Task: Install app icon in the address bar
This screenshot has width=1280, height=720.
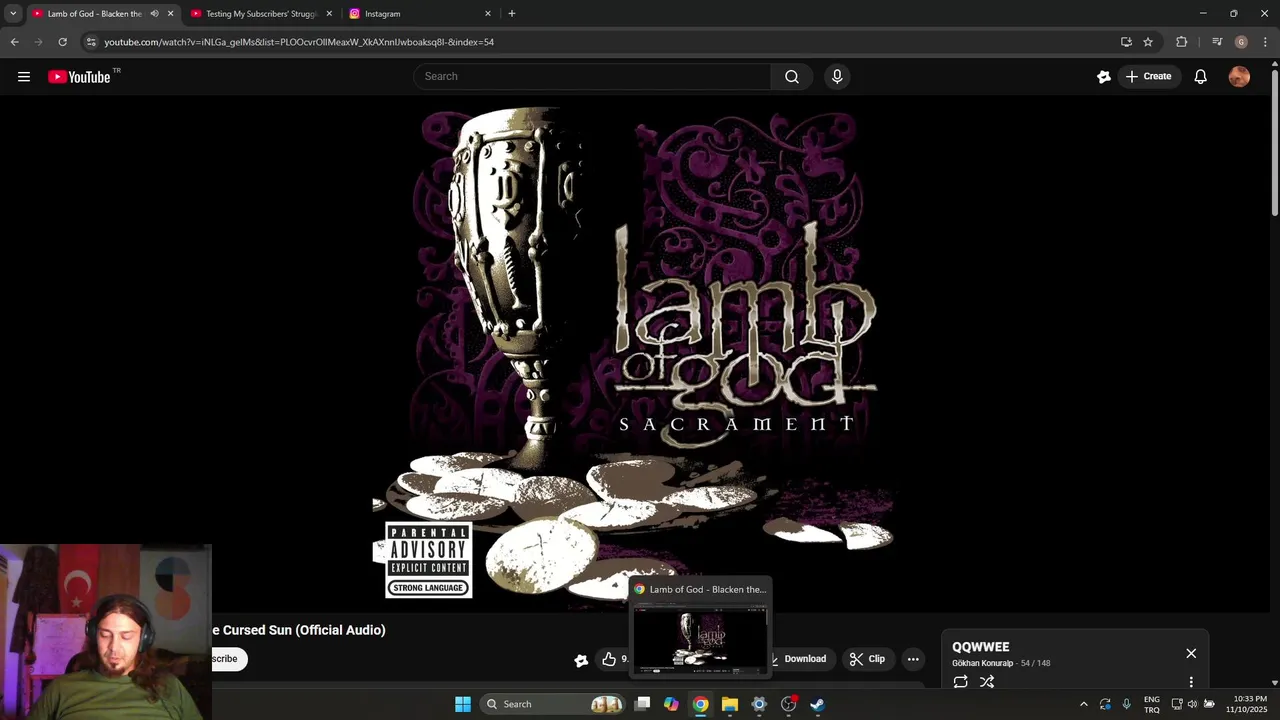Action: tap(1126, 42)
